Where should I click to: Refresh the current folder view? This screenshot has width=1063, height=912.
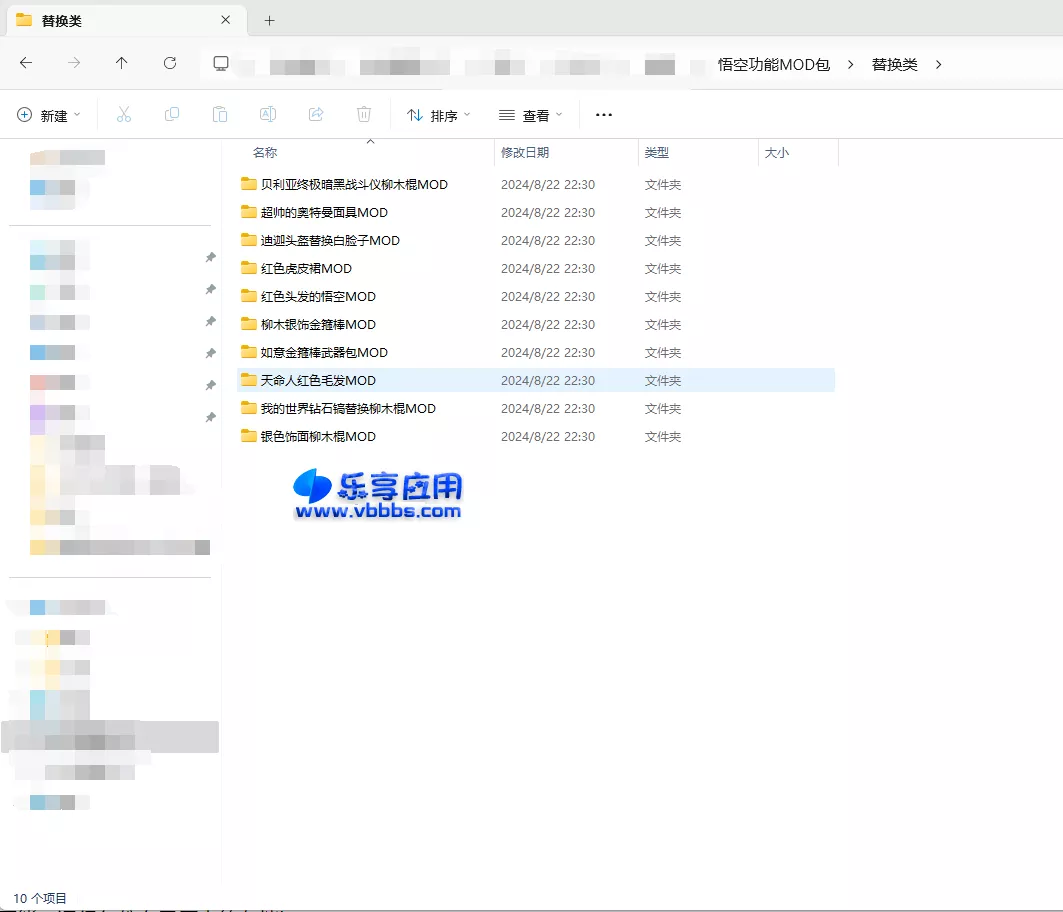pyautogui.click(x=170, y=63)
